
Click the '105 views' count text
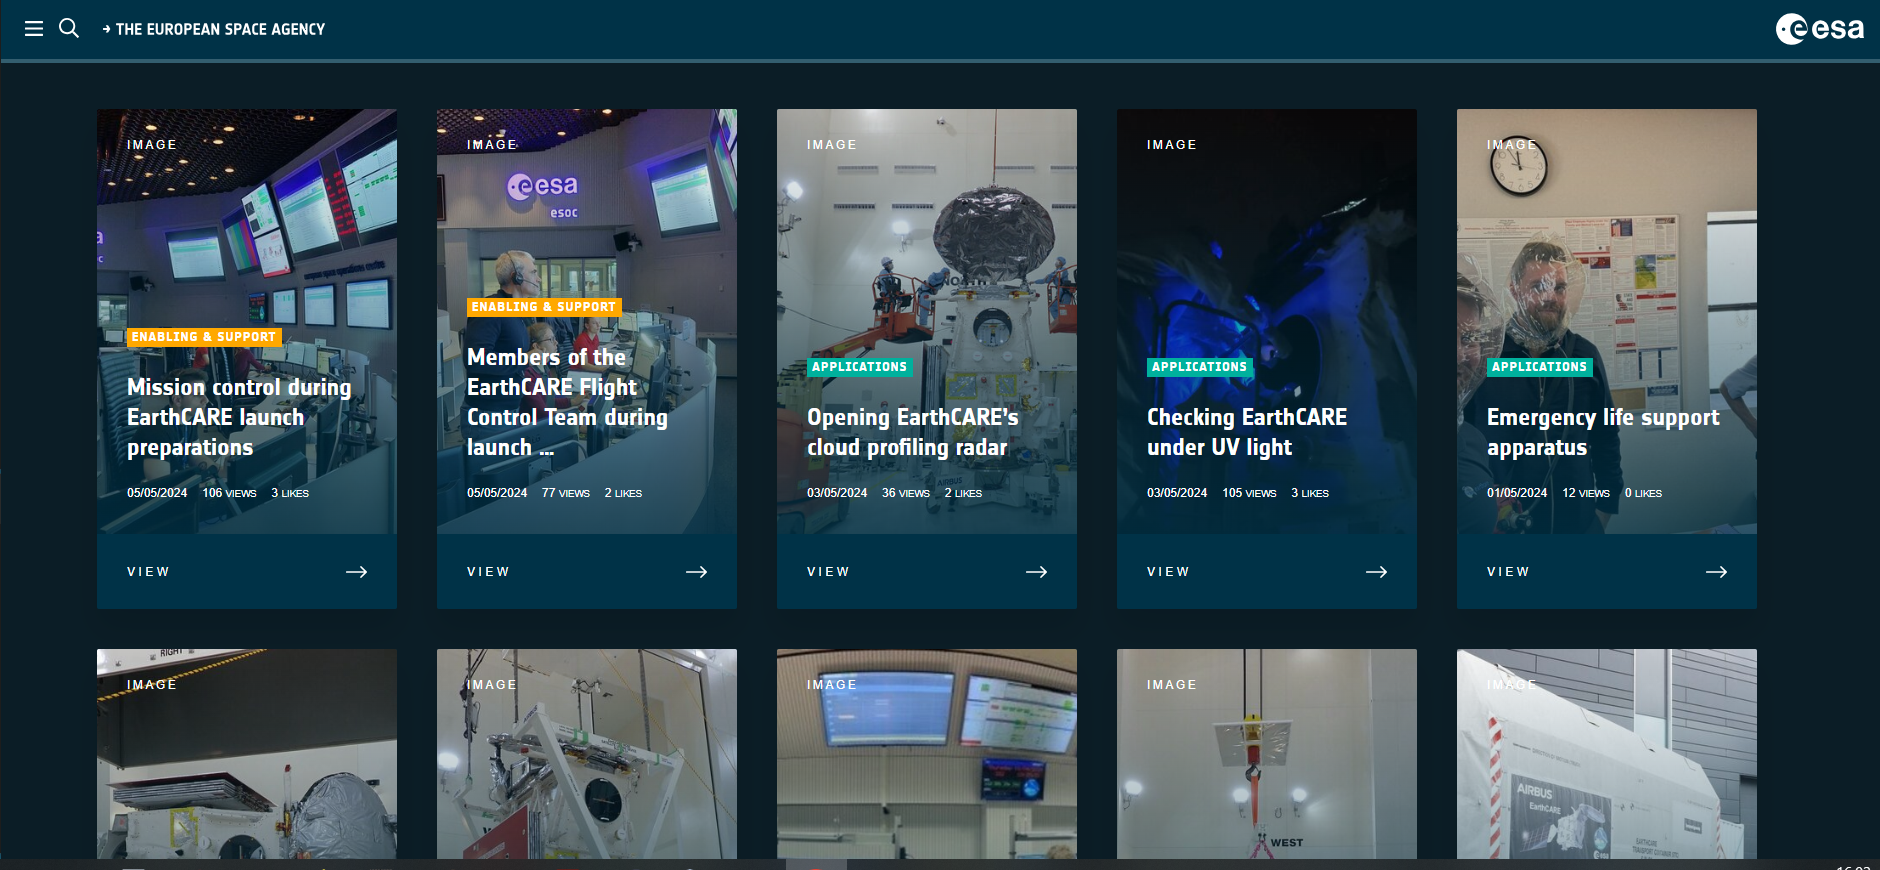click(1249, 493)
